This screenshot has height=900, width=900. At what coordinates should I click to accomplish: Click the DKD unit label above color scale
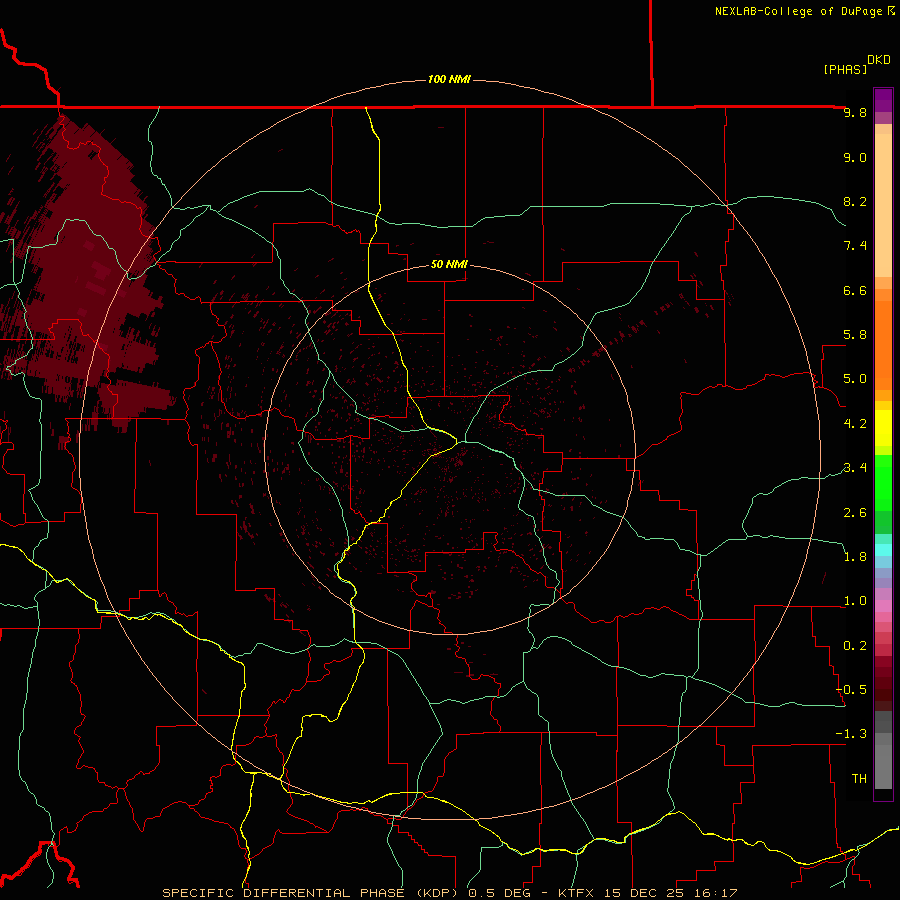tap(878, 60)
